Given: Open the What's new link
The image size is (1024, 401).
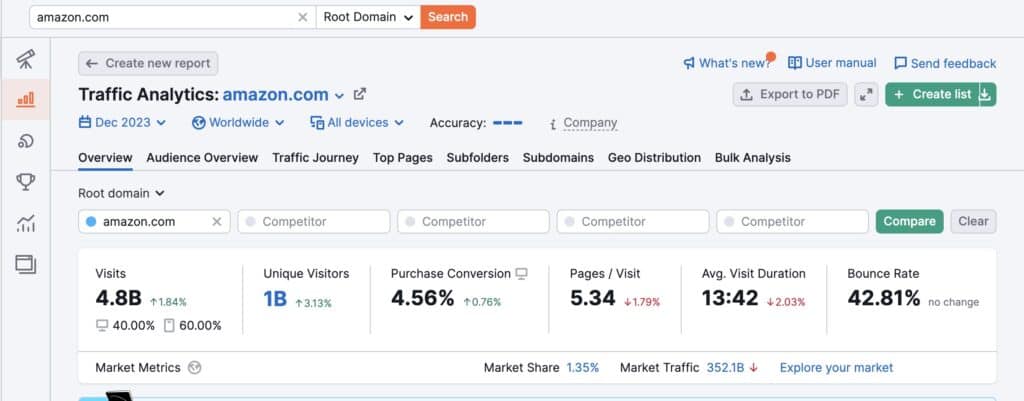Looking at the screenshot, I should pyautogui.click(x=728, y=63).
